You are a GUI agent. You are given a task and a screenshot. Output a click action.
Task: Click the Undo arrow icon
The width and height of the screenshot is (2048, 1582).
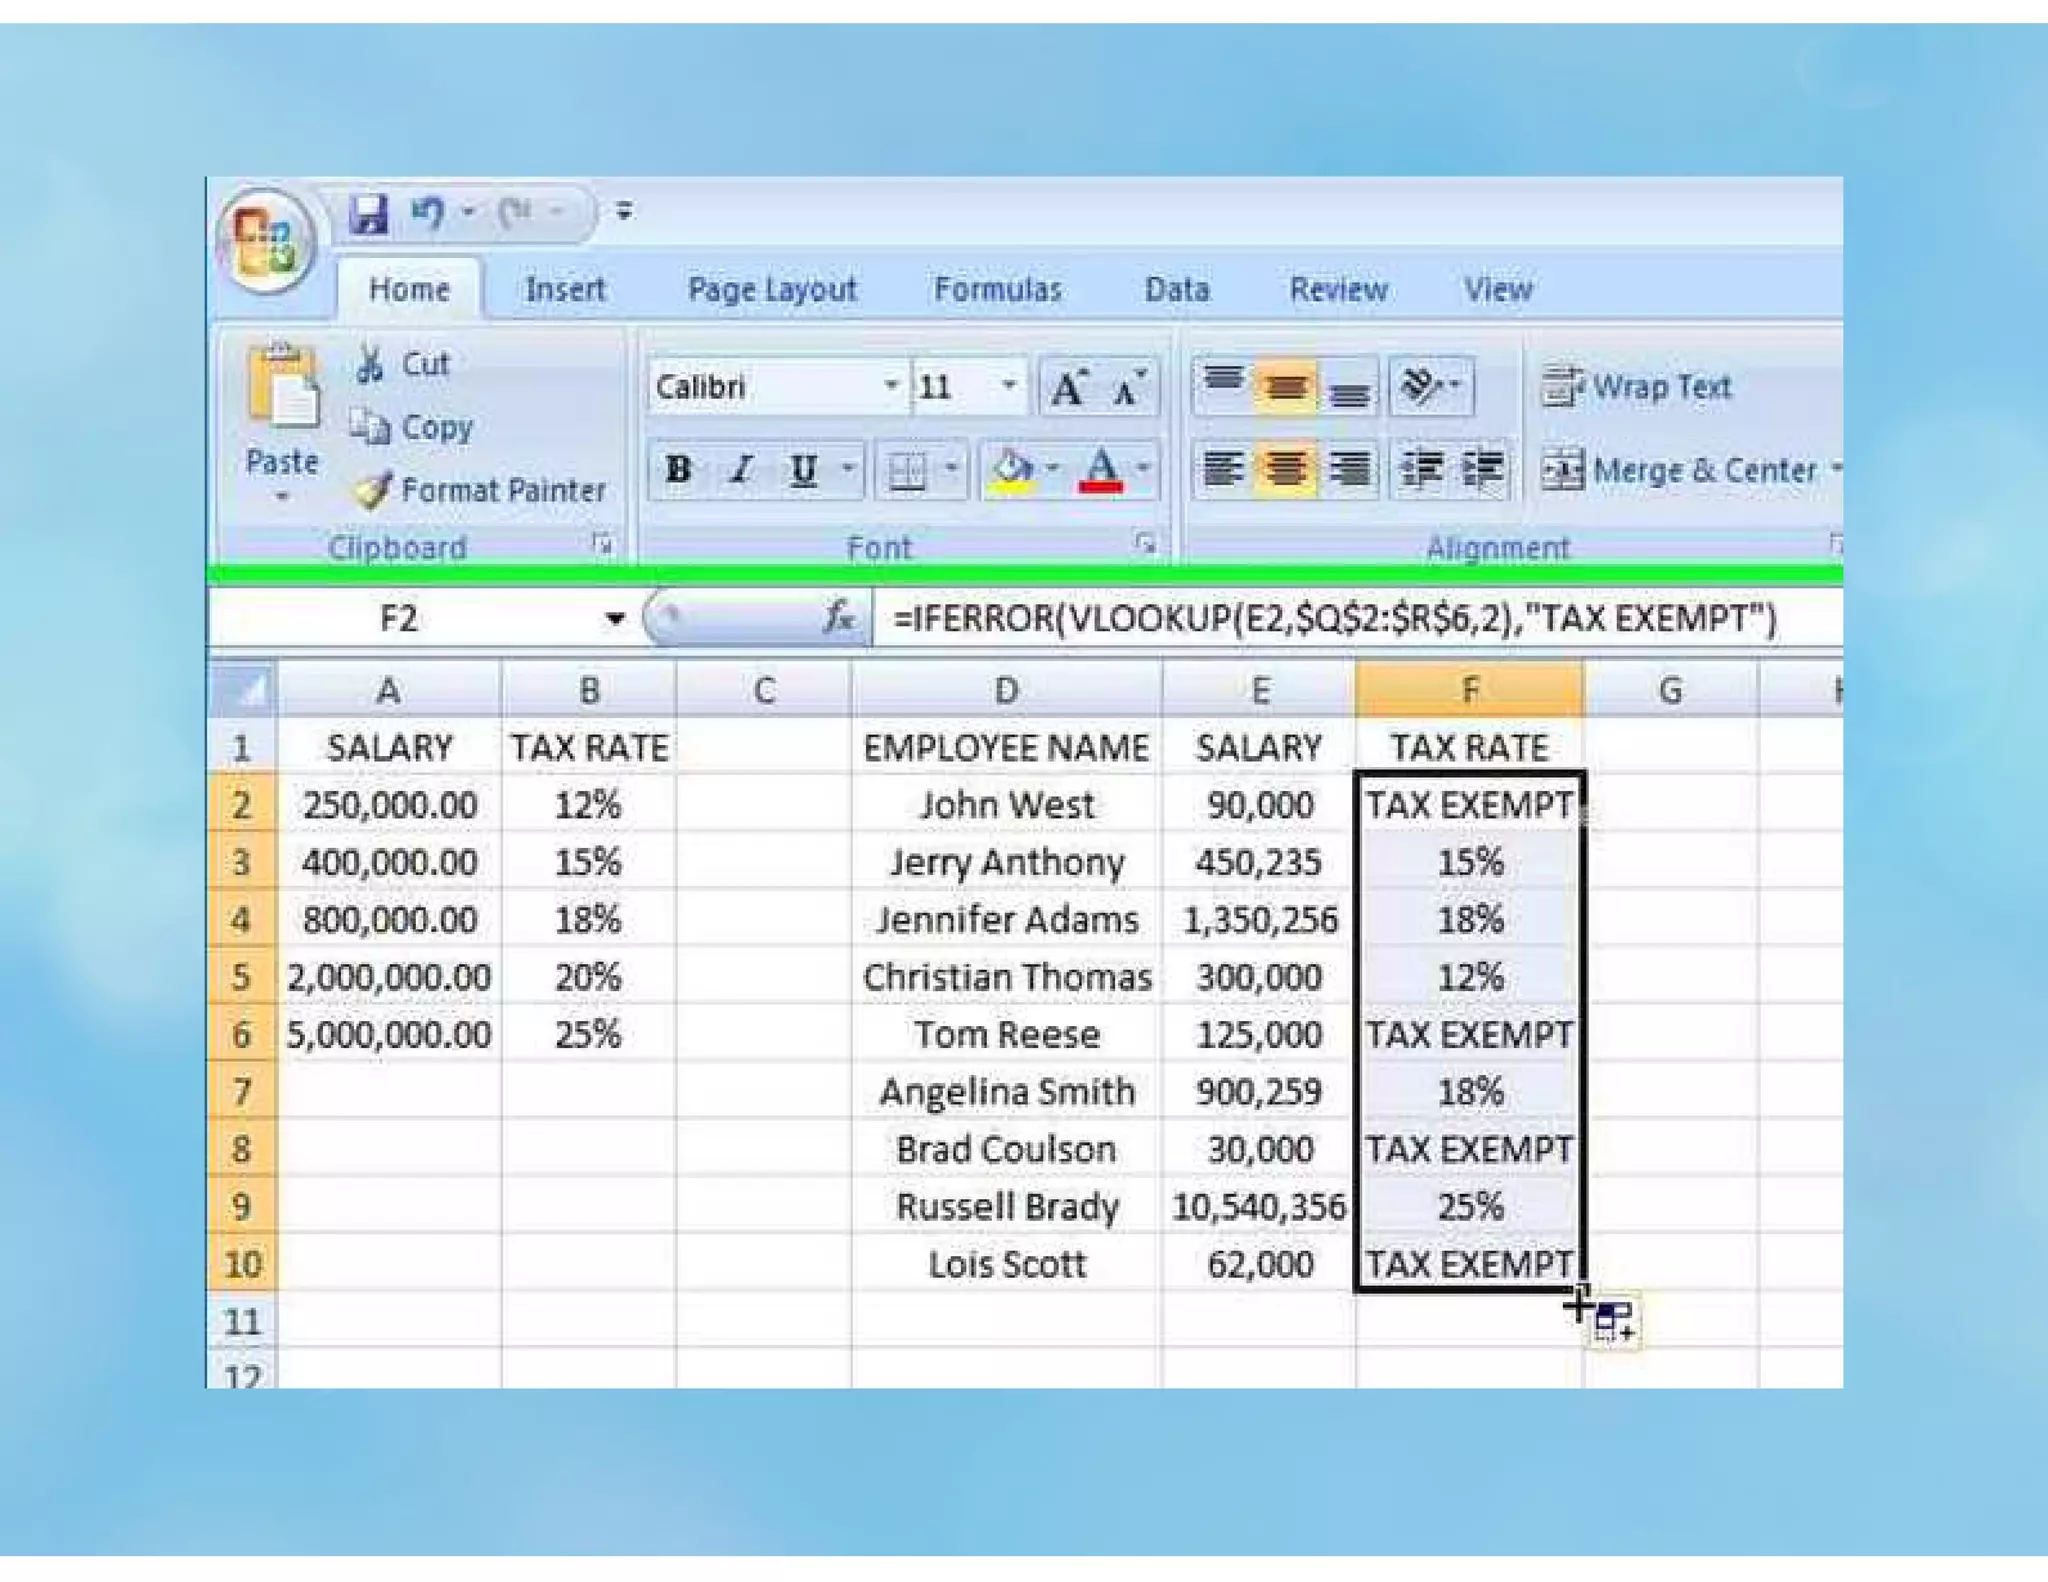428,213
